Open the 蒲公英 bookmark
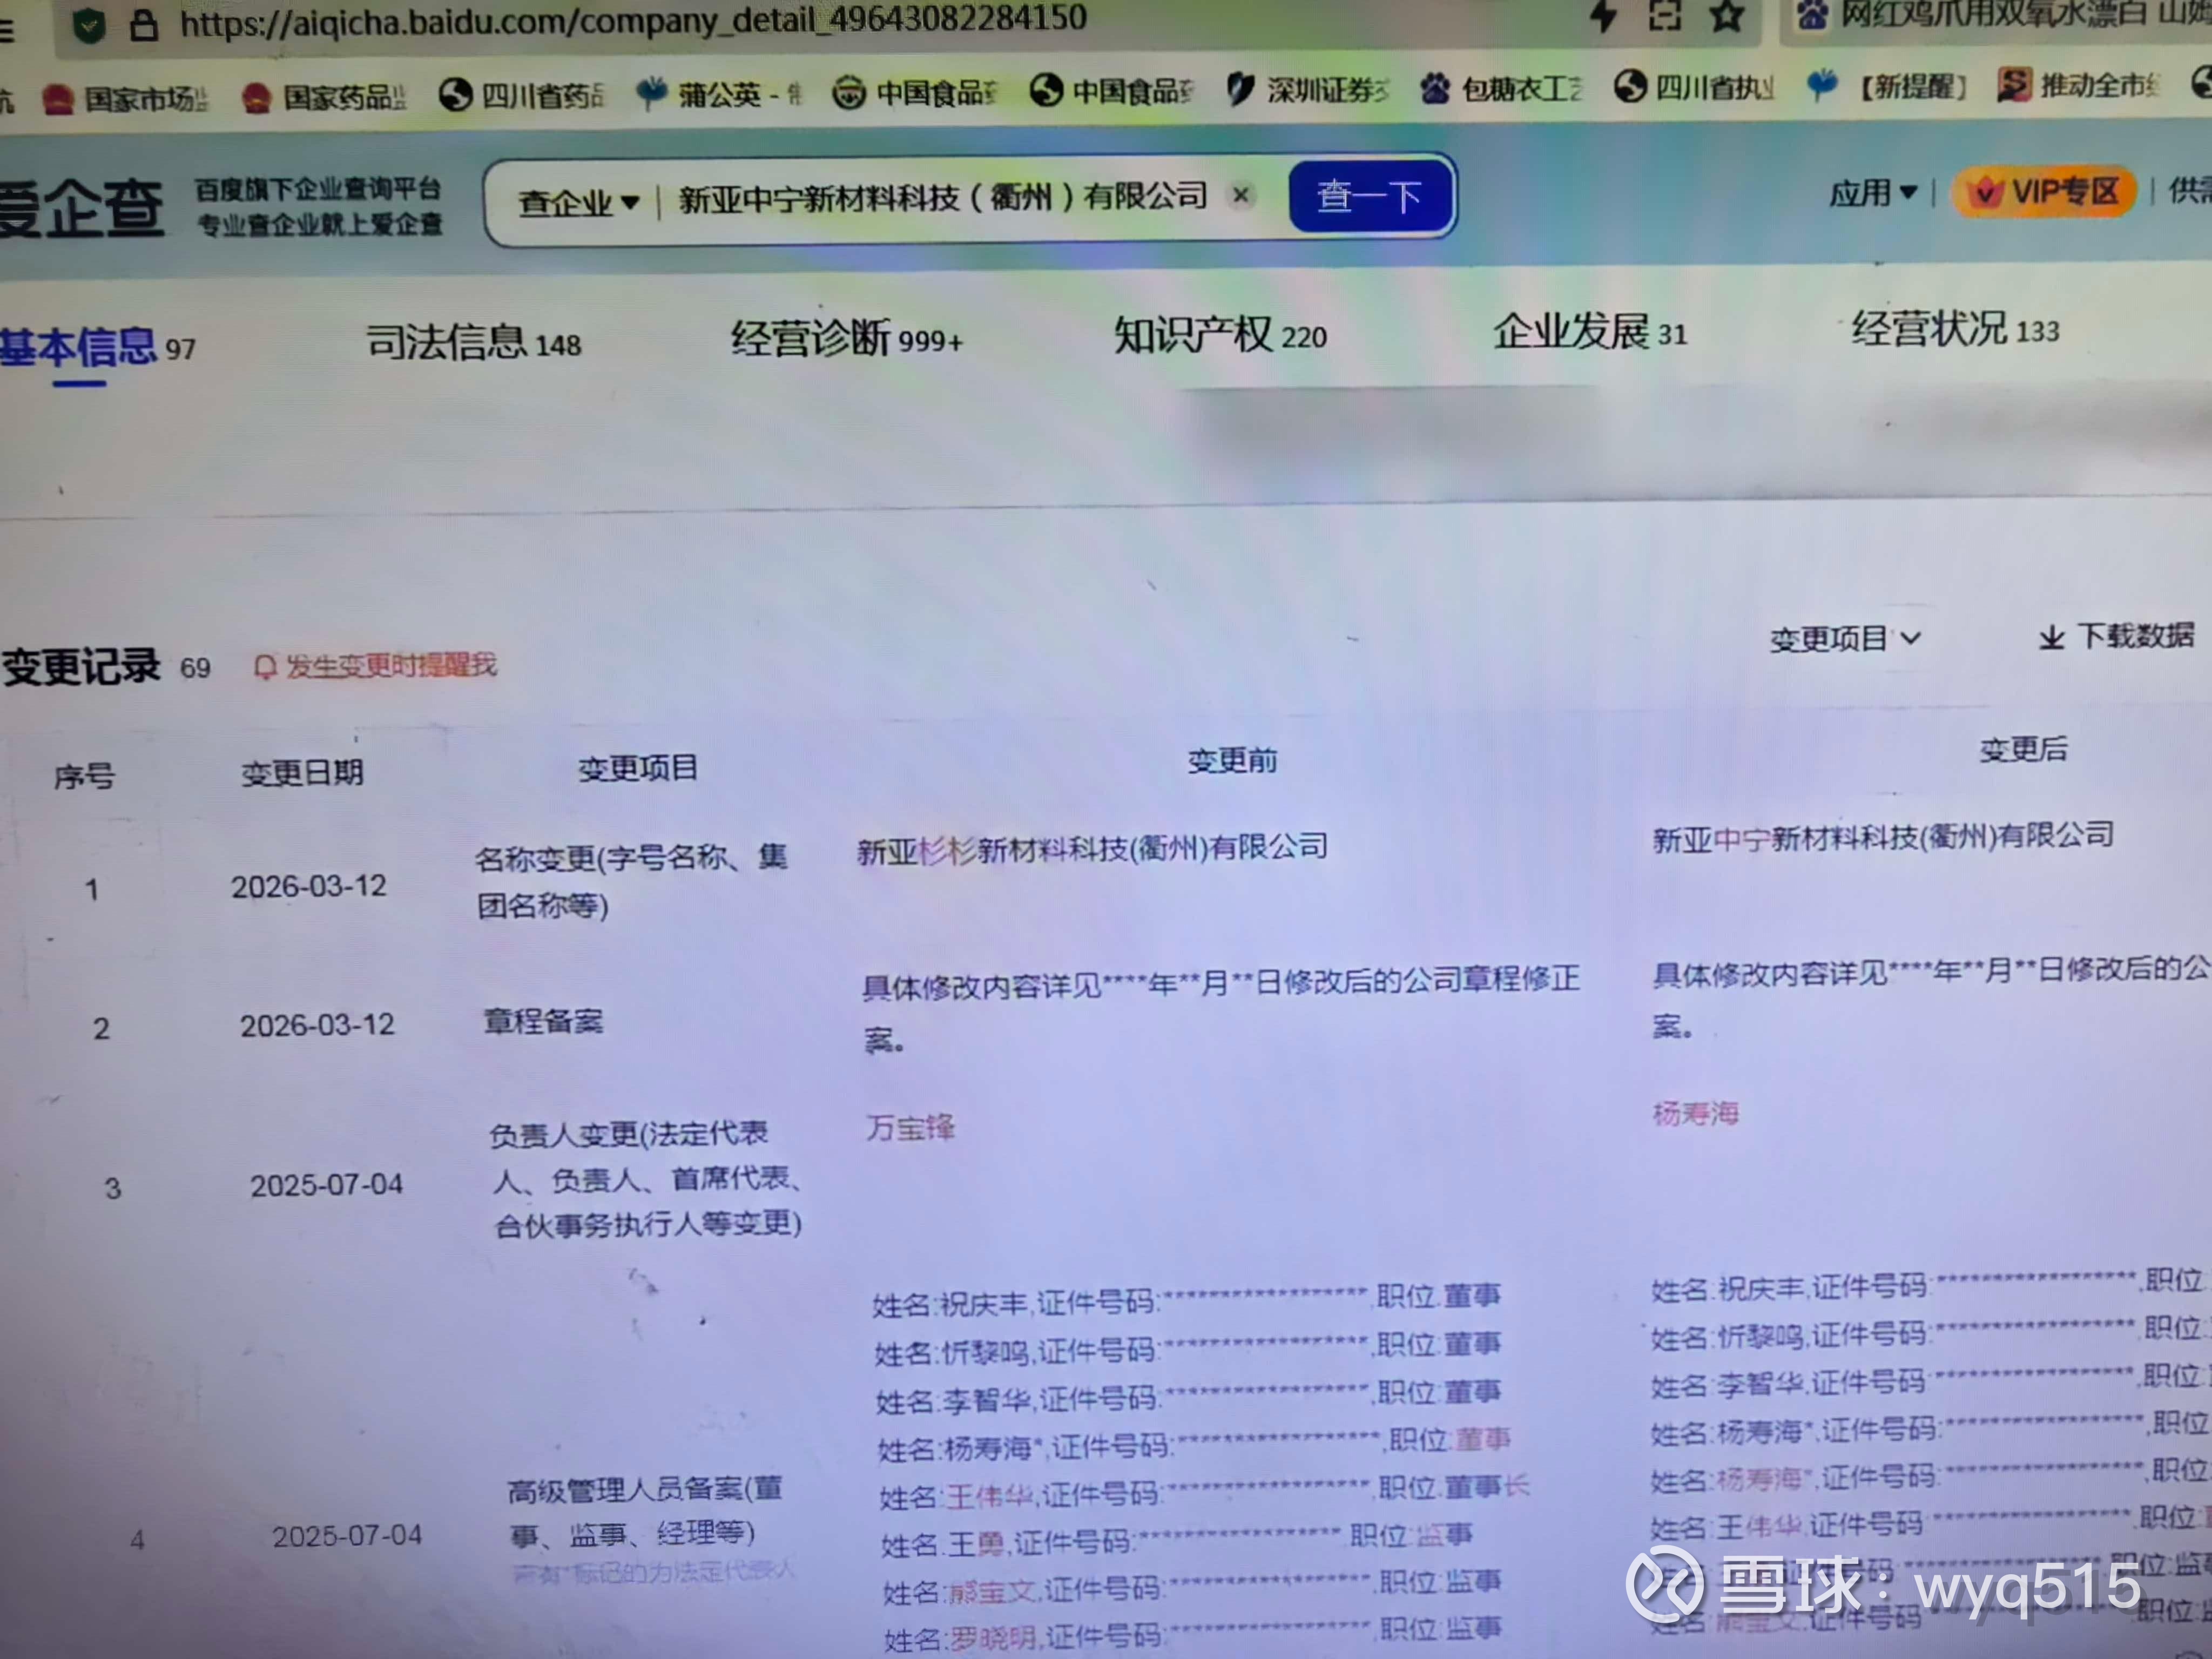This screenshot has height=1659, width=2212. tap(718, 94)
